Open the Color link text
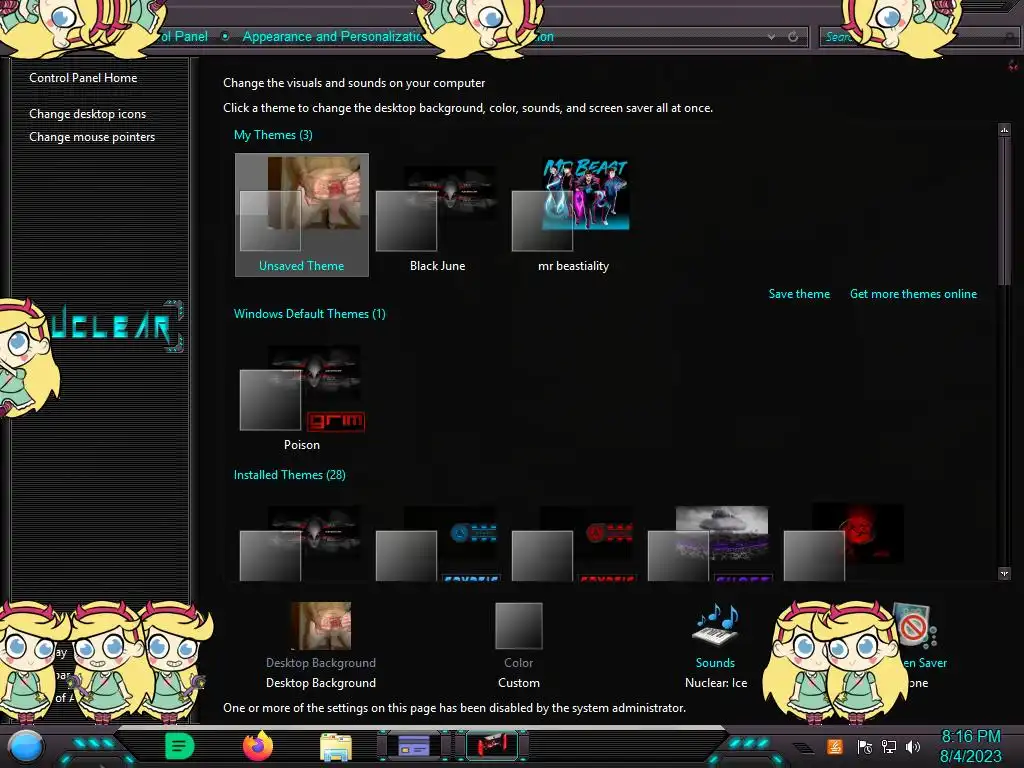This screenshot has width=1024, height=768. click(519, 663)
